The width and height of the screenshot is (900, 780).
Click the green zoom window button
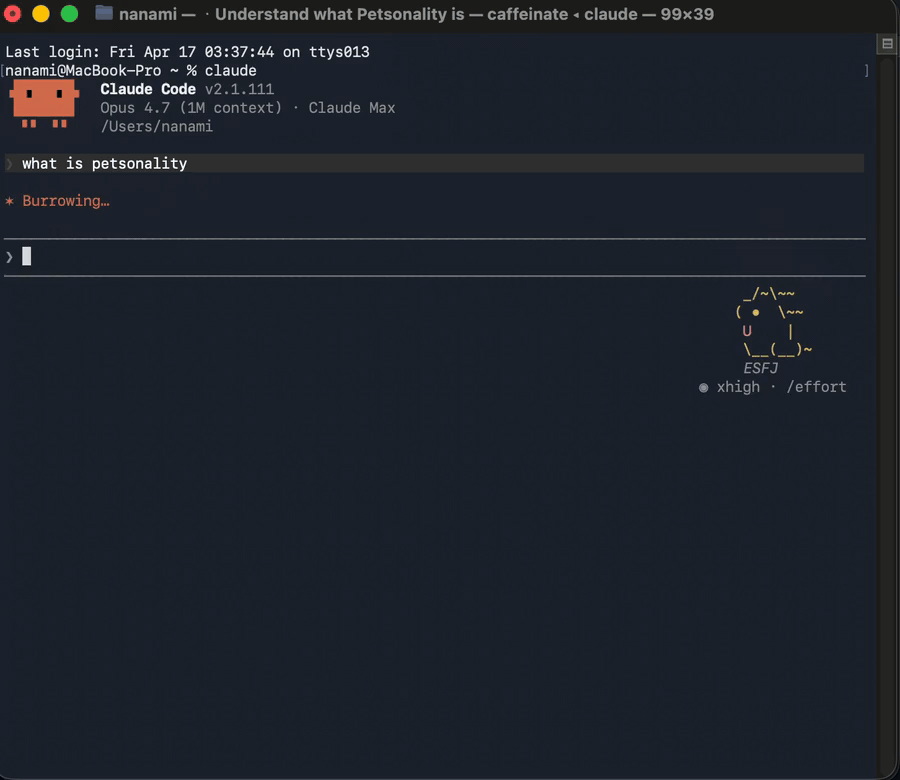(69, 13)
